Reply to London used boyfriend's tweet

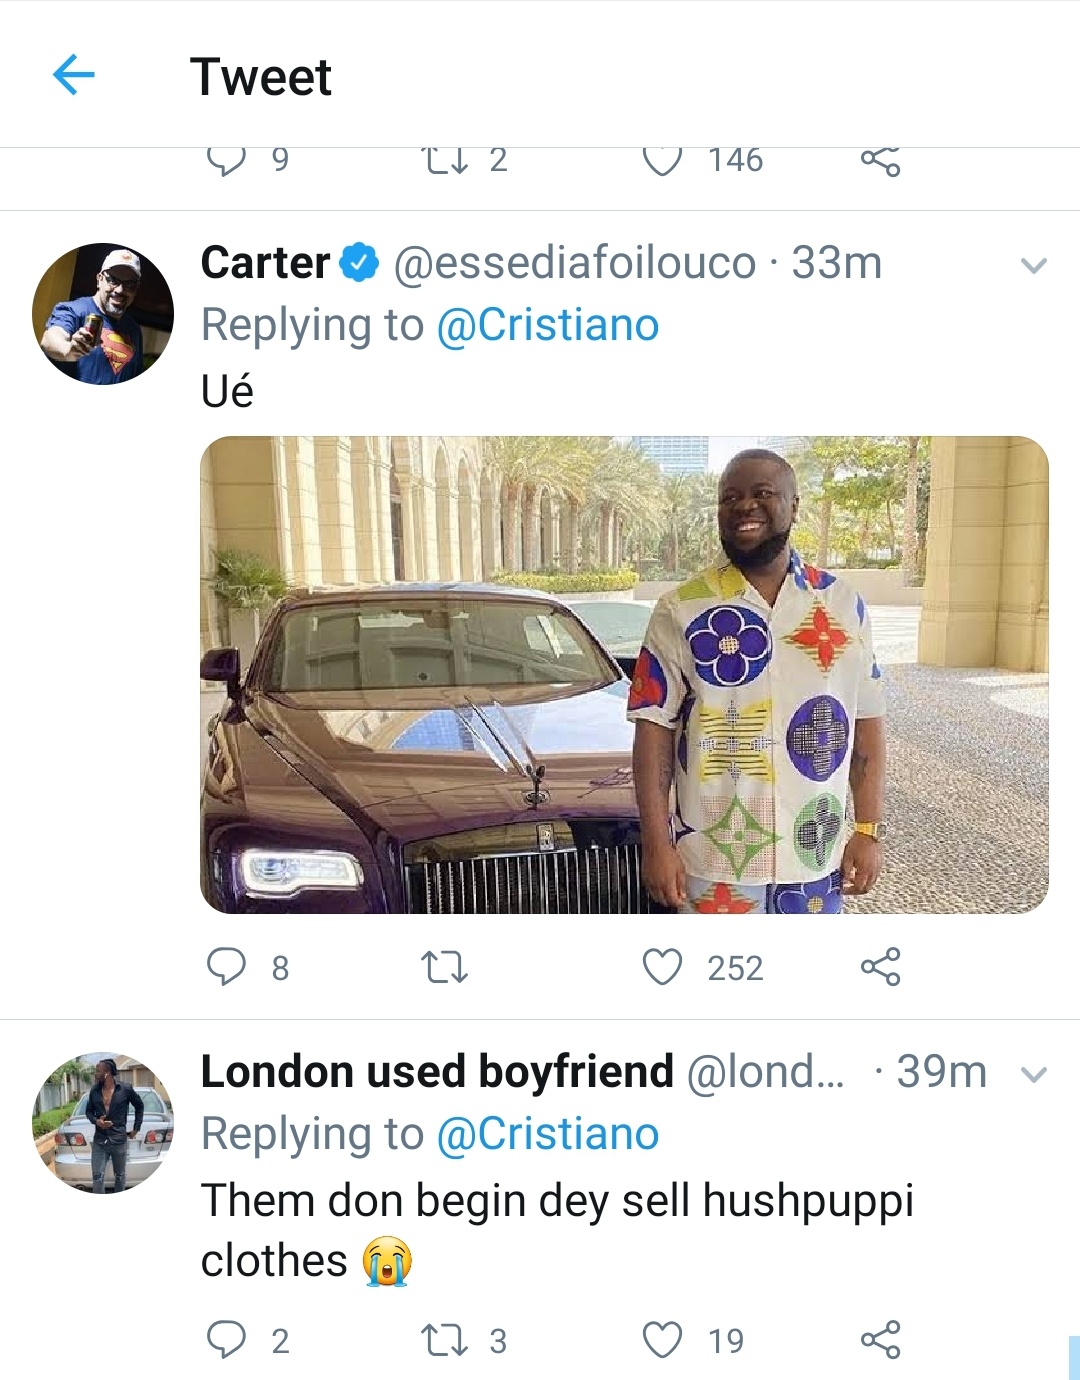pyautogui.click(x=226, y=1339)
